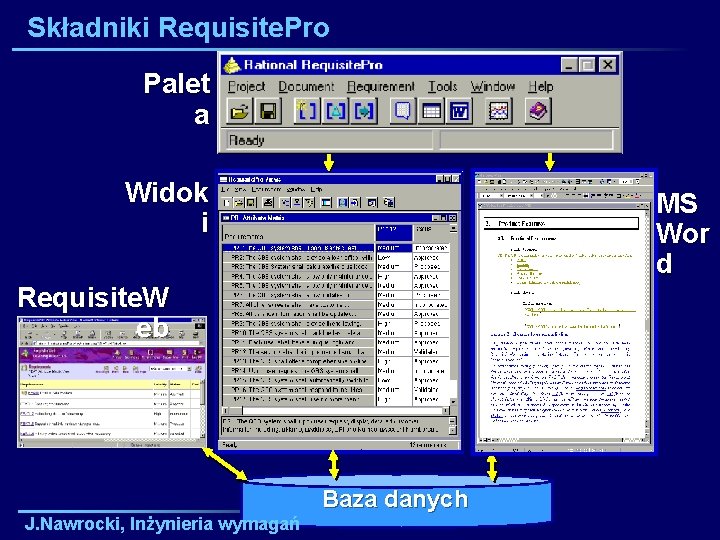Click the Ready status bar text
The image size is (720, 540).
point(247,140)
